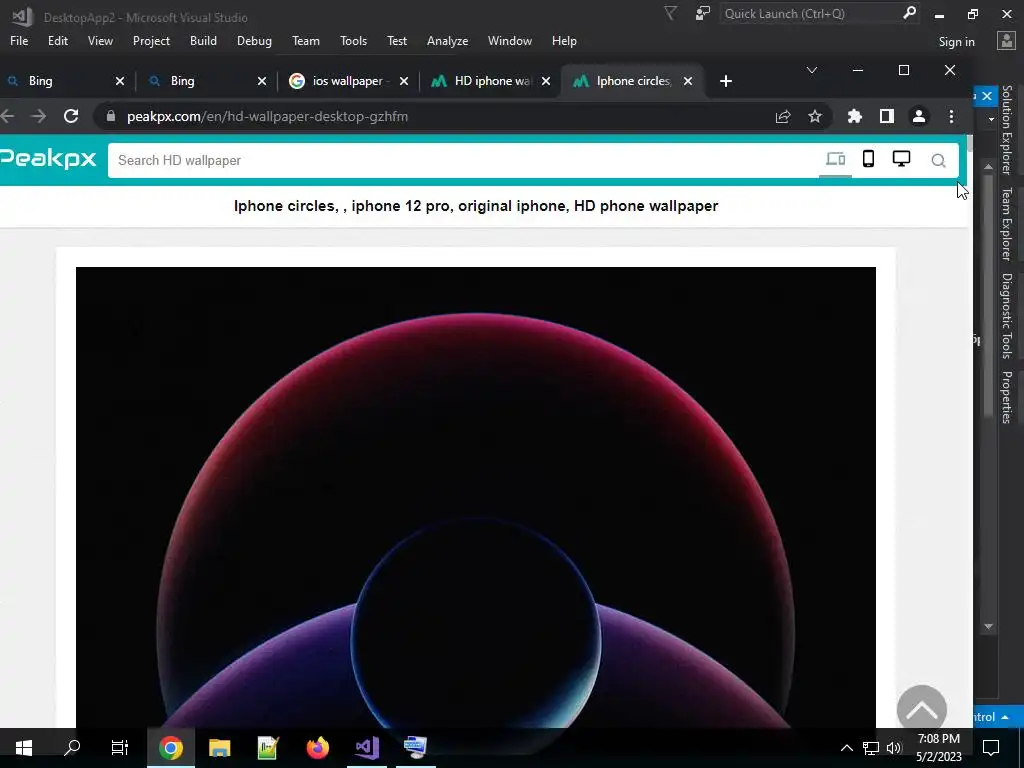Click the notifications filter flag icon

[670, 13]
